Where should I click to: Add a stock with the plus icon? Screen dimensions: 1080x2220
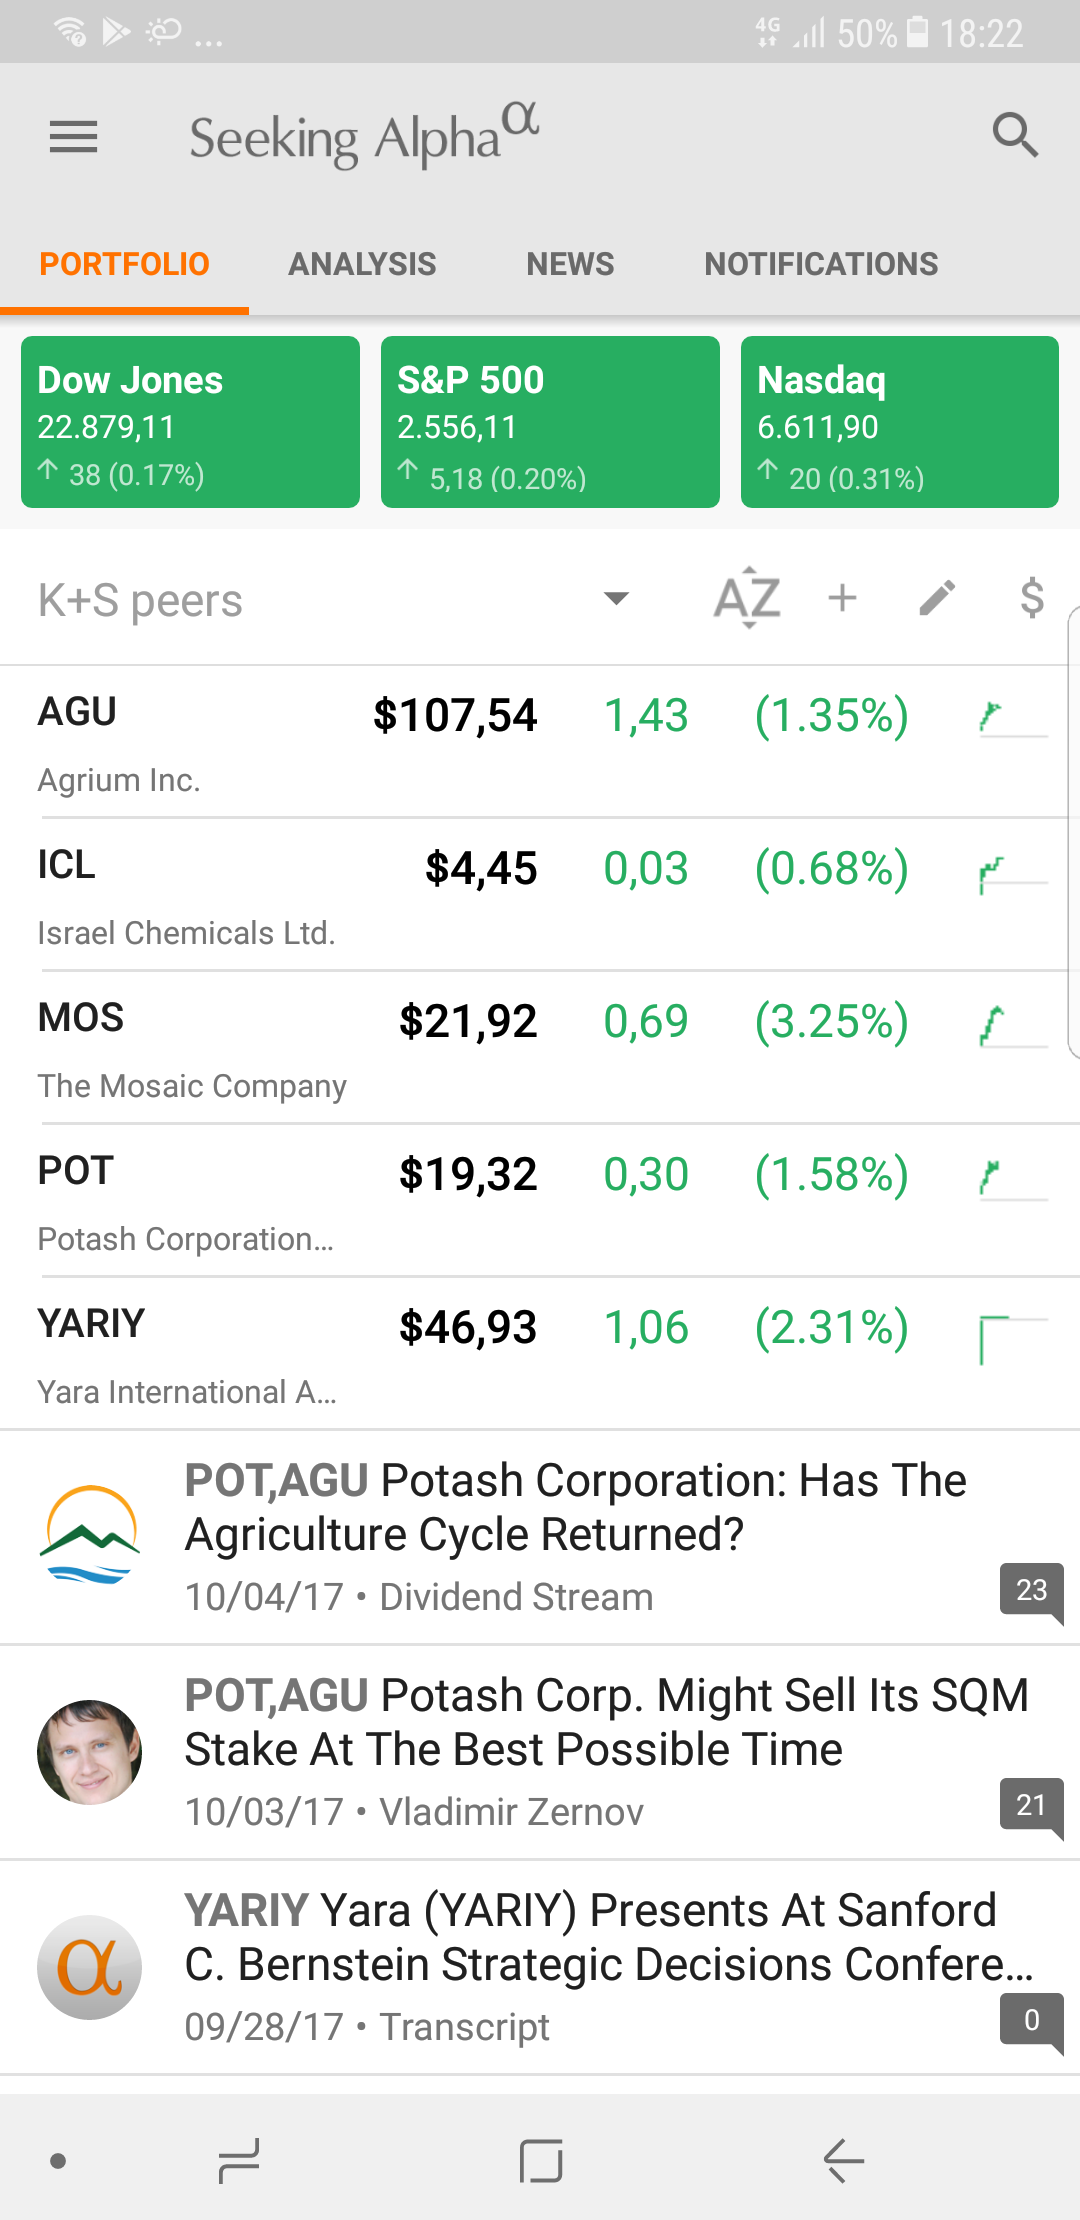click(843, 598)
